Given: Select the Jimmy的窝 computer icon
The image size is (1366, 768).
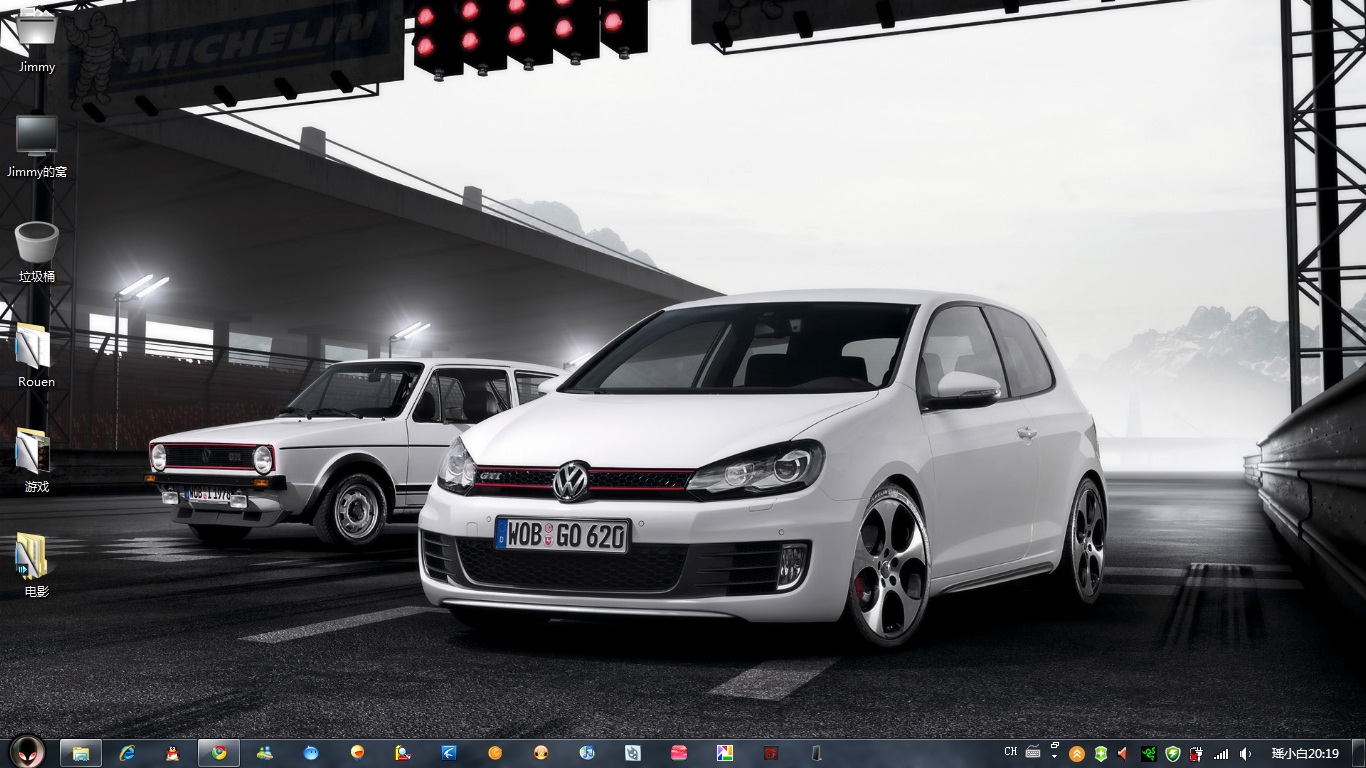Looking at the screenshot, I should 37,146.
